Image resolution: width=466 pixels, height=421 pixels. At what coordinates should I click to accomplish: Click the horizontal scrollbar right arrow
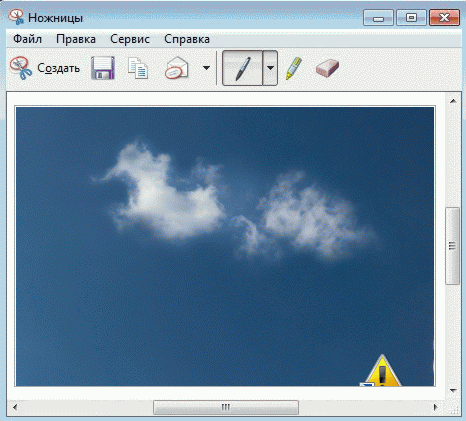[x=435, y=407]
